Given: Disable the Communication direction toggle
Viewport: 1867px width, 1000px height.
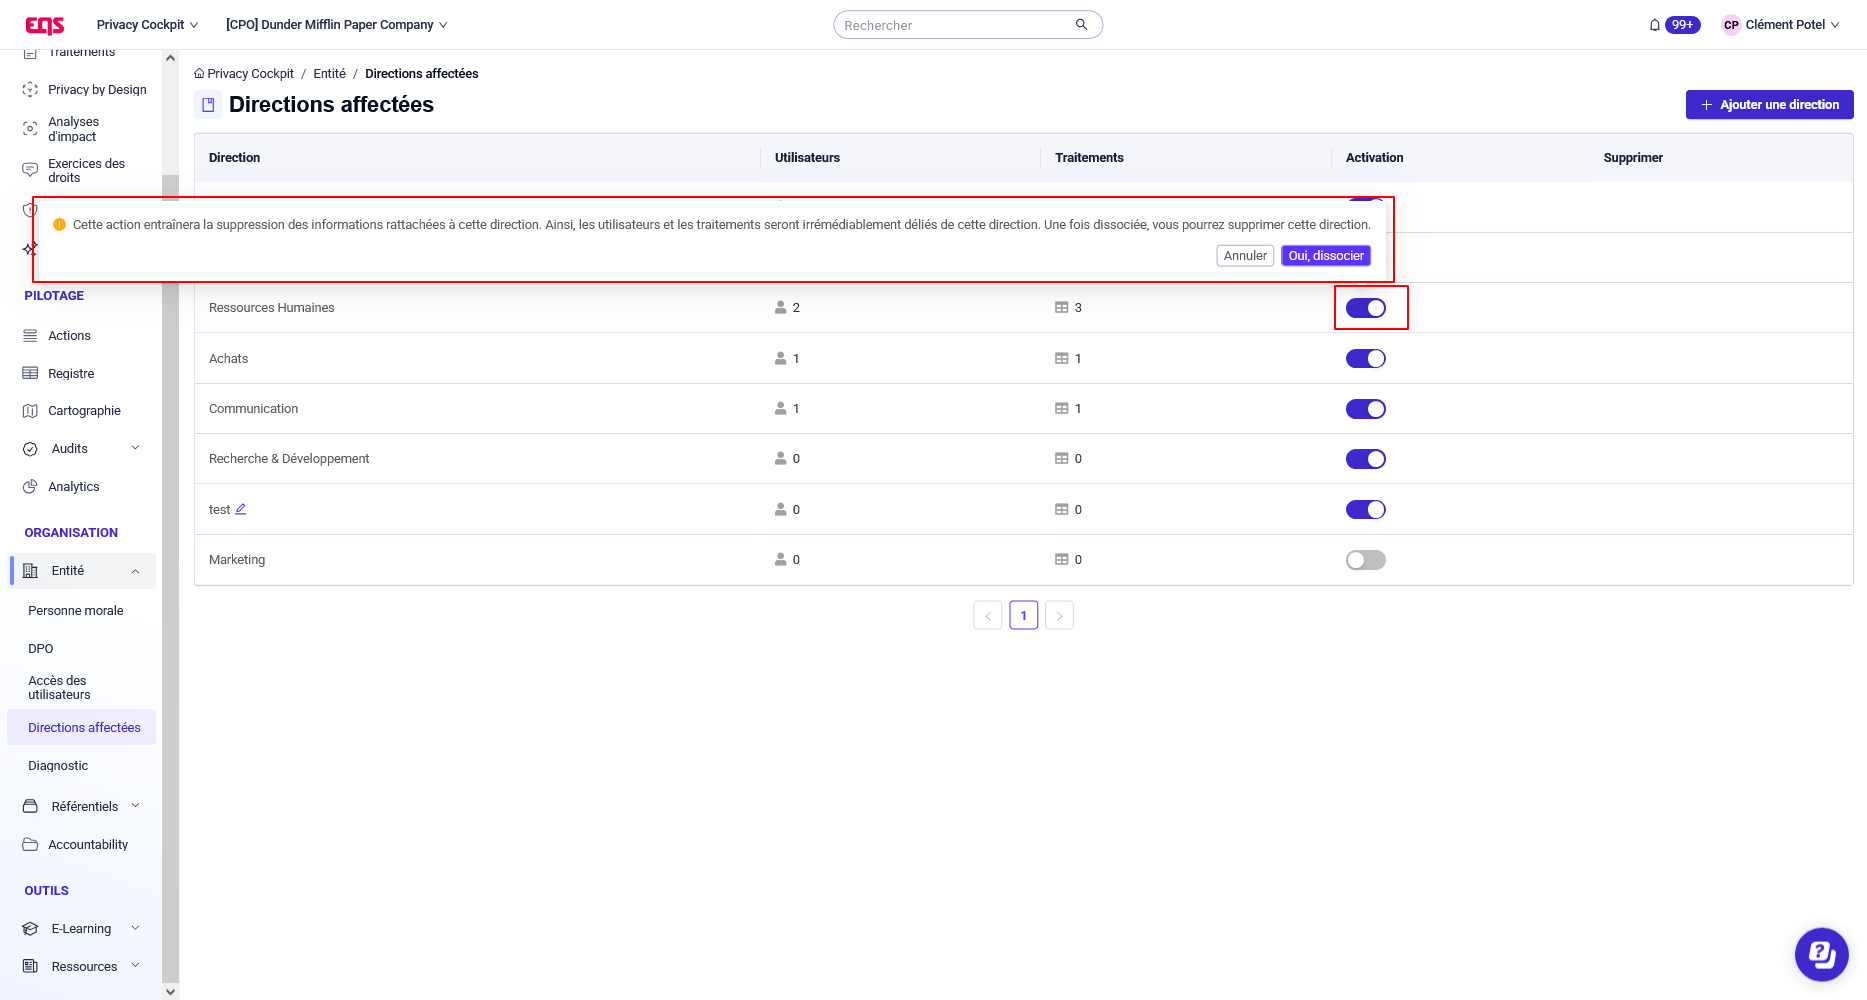Looking at the screenshot, I should tap(1366, 409).
